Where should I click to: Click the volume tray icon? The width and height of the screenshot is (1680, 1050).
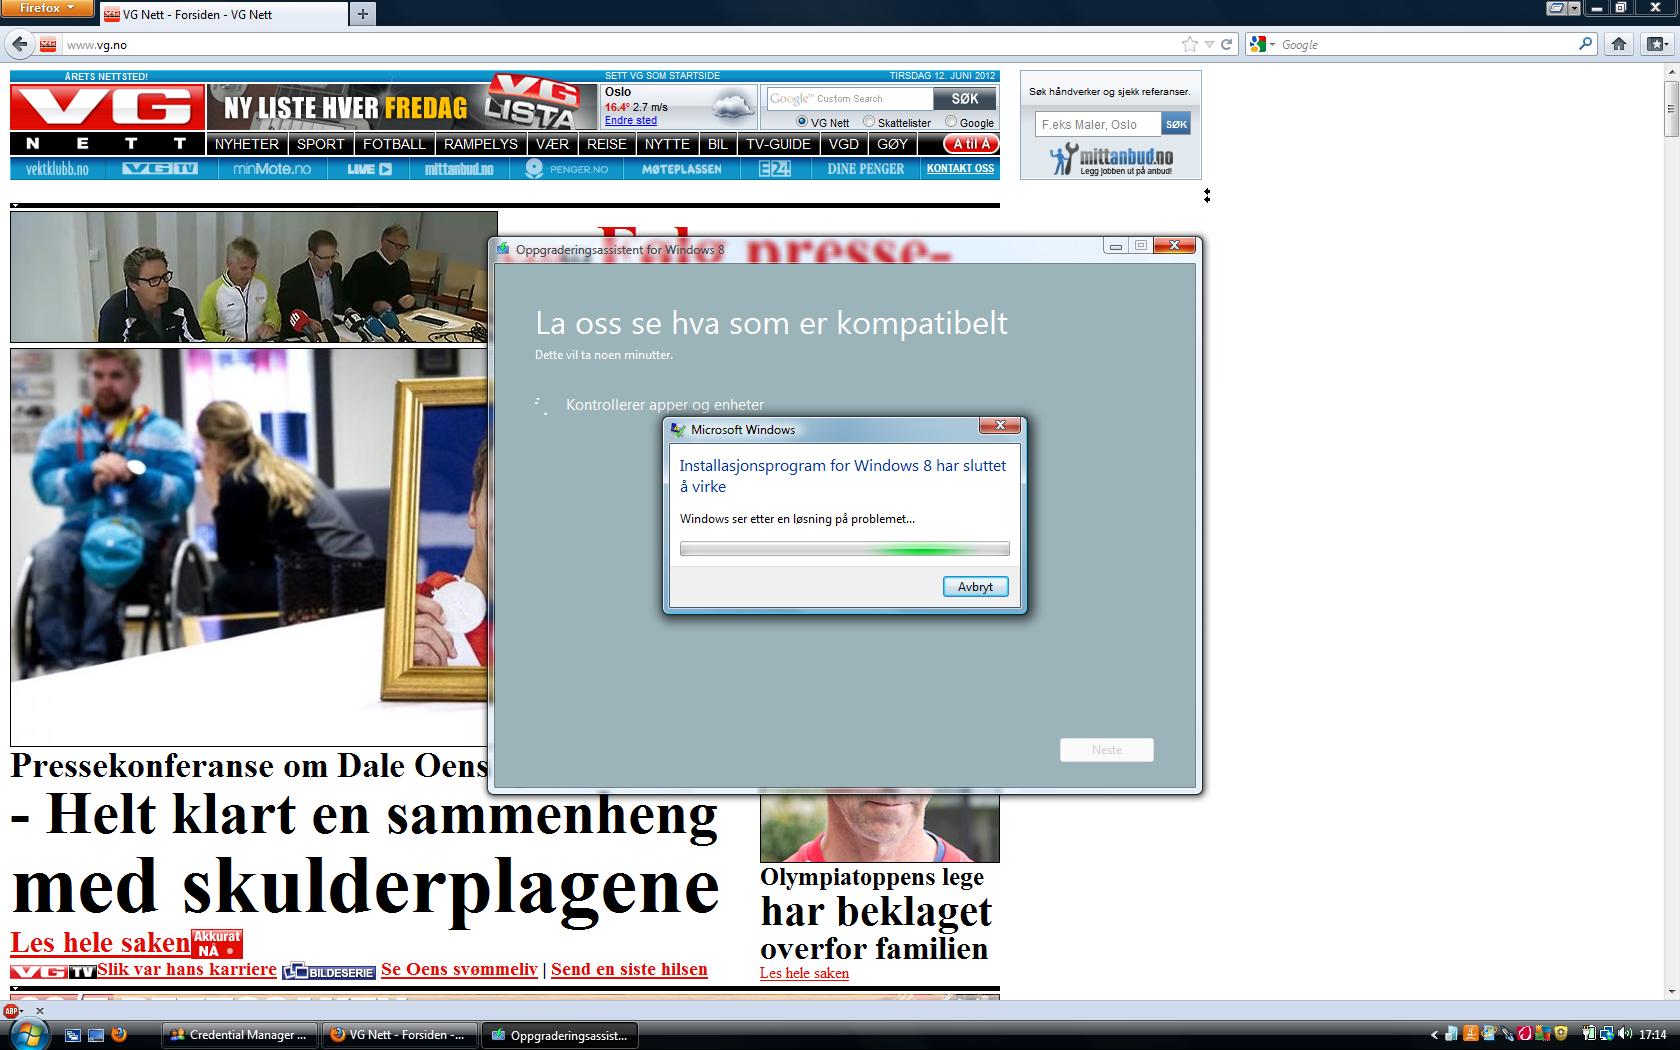pyautogui.click(x=1624, y=1034)
